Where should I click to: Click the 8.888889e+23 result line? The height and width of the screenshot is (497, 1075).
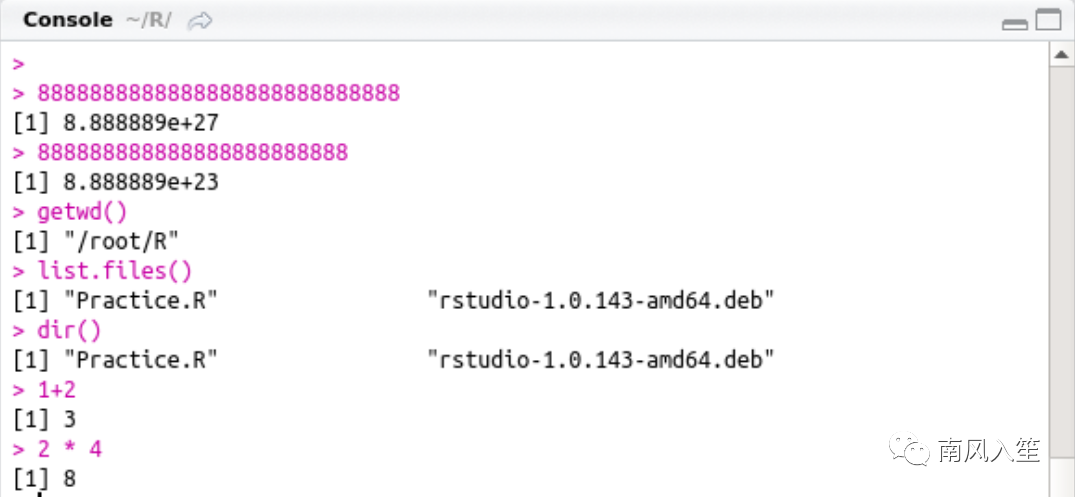tap(116, 182)
